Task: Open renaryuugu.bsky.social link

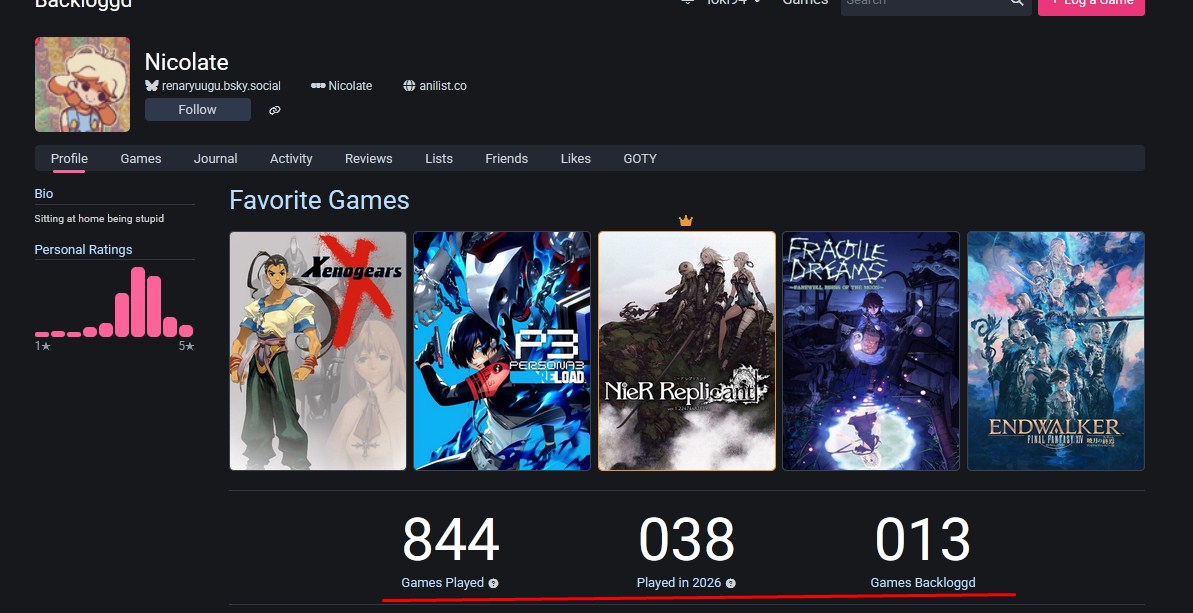Action: (x=221, y=86)
